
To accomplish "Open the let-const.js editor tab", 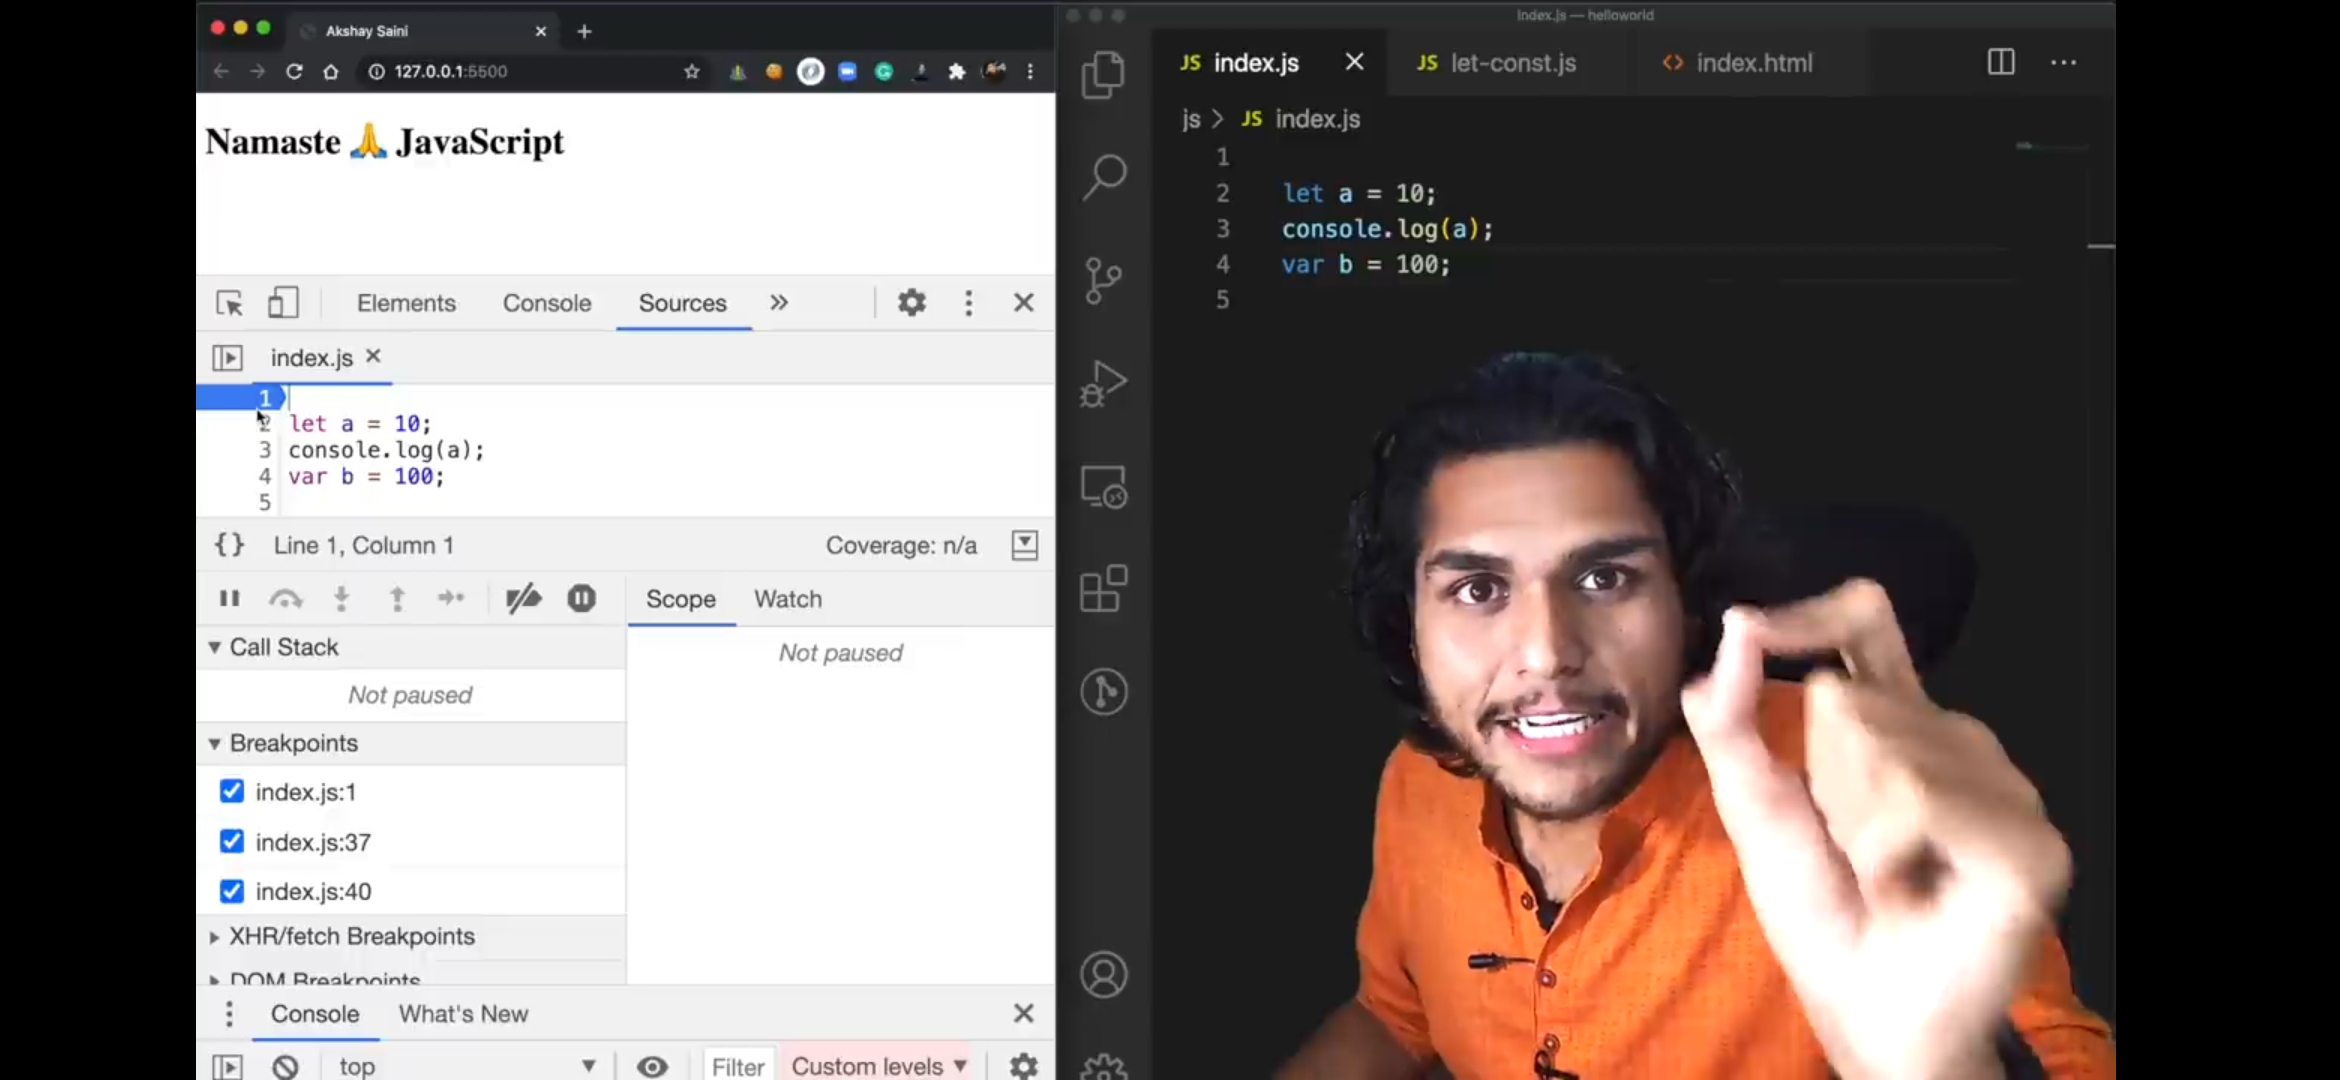I will click(x=1497, y=63).
